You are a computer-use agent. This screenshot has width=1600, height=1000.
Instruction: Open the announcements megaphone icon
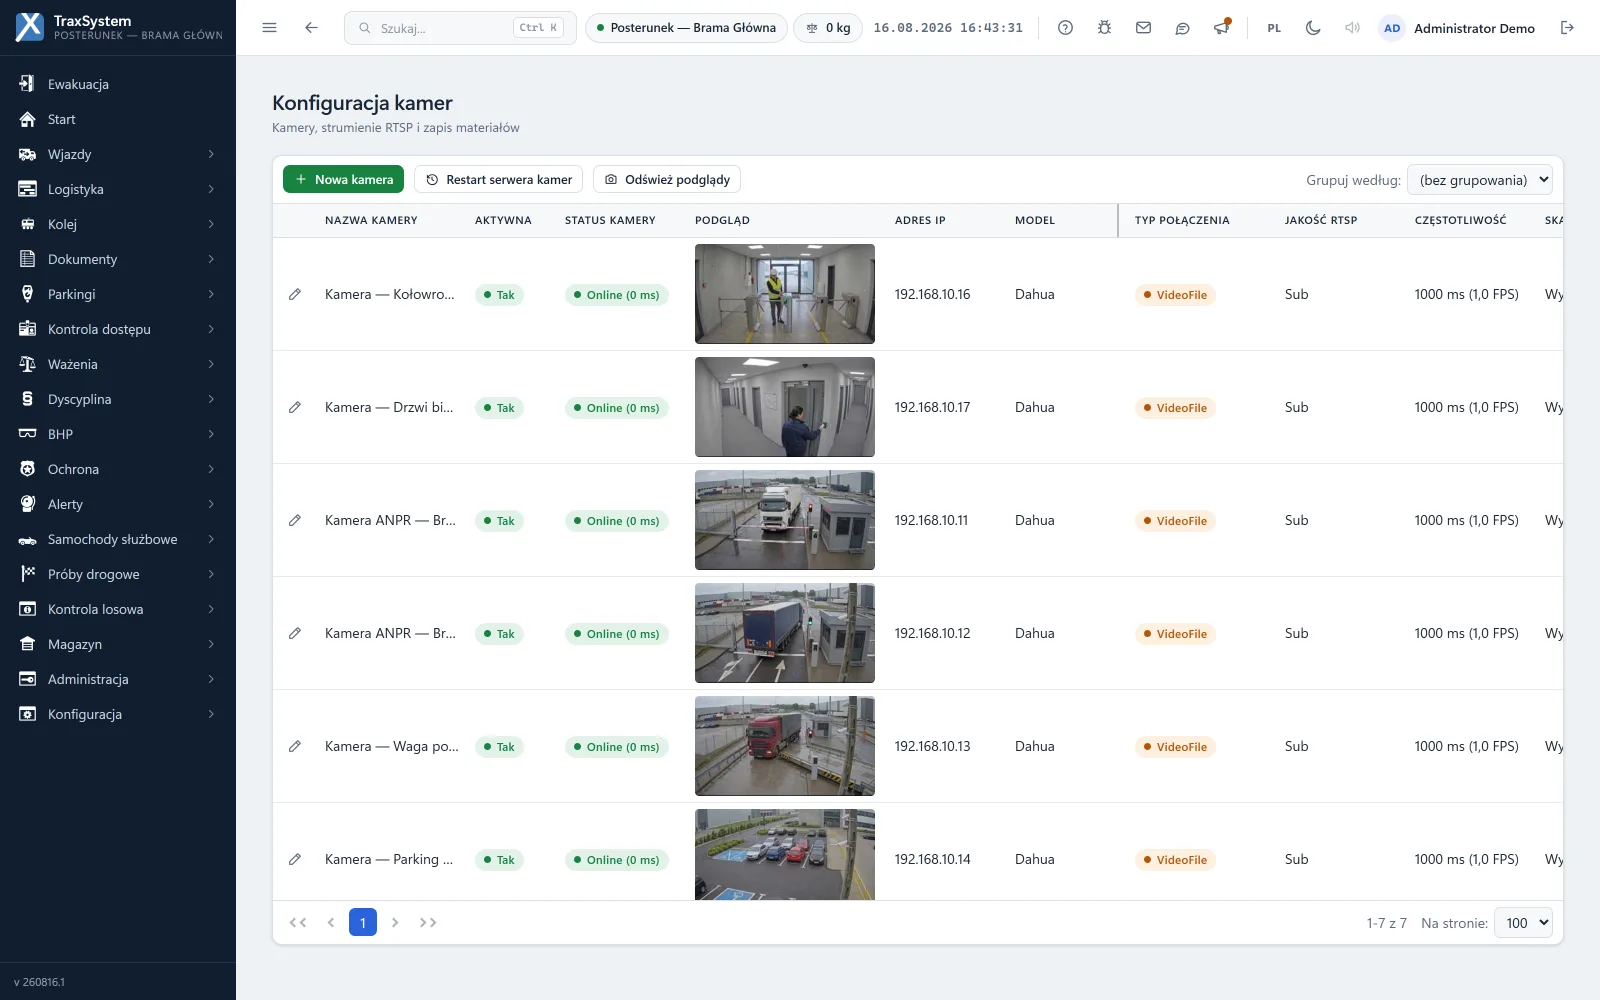(1221, 28)
